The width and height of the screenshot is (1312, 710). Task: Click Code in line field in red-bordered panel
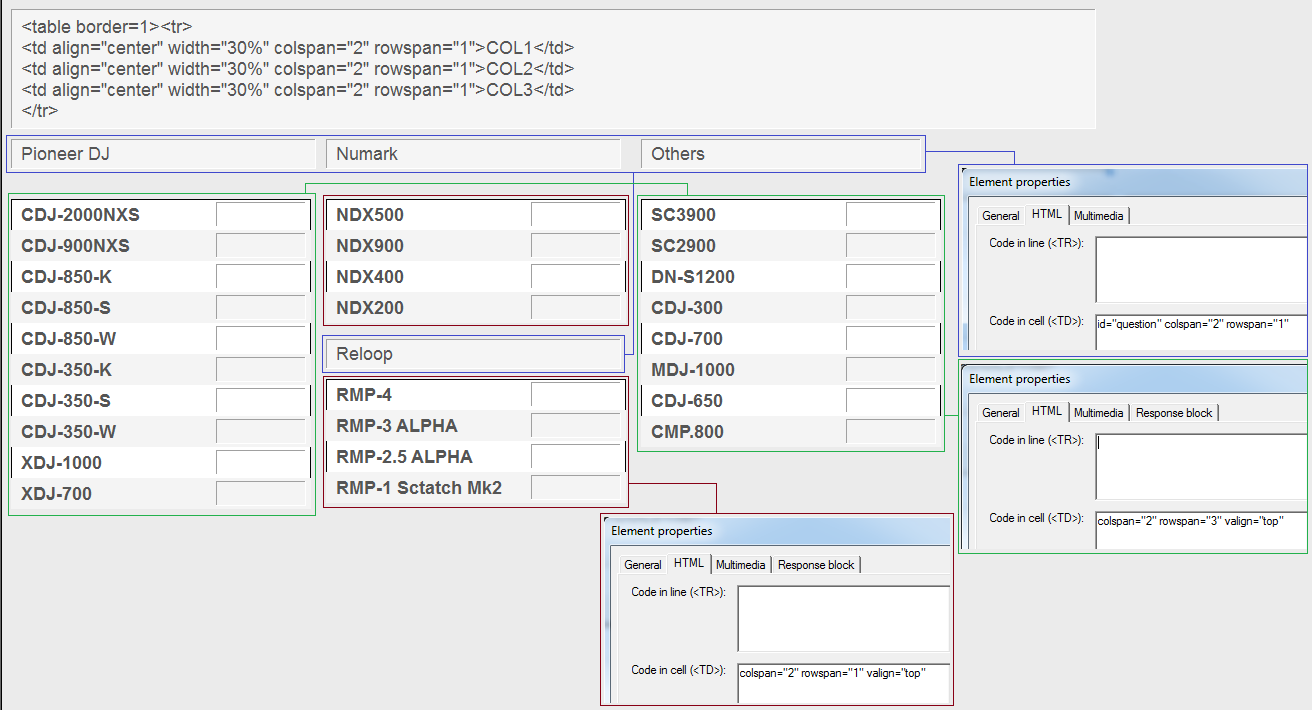pyautogui.click(x=843, y=619)
